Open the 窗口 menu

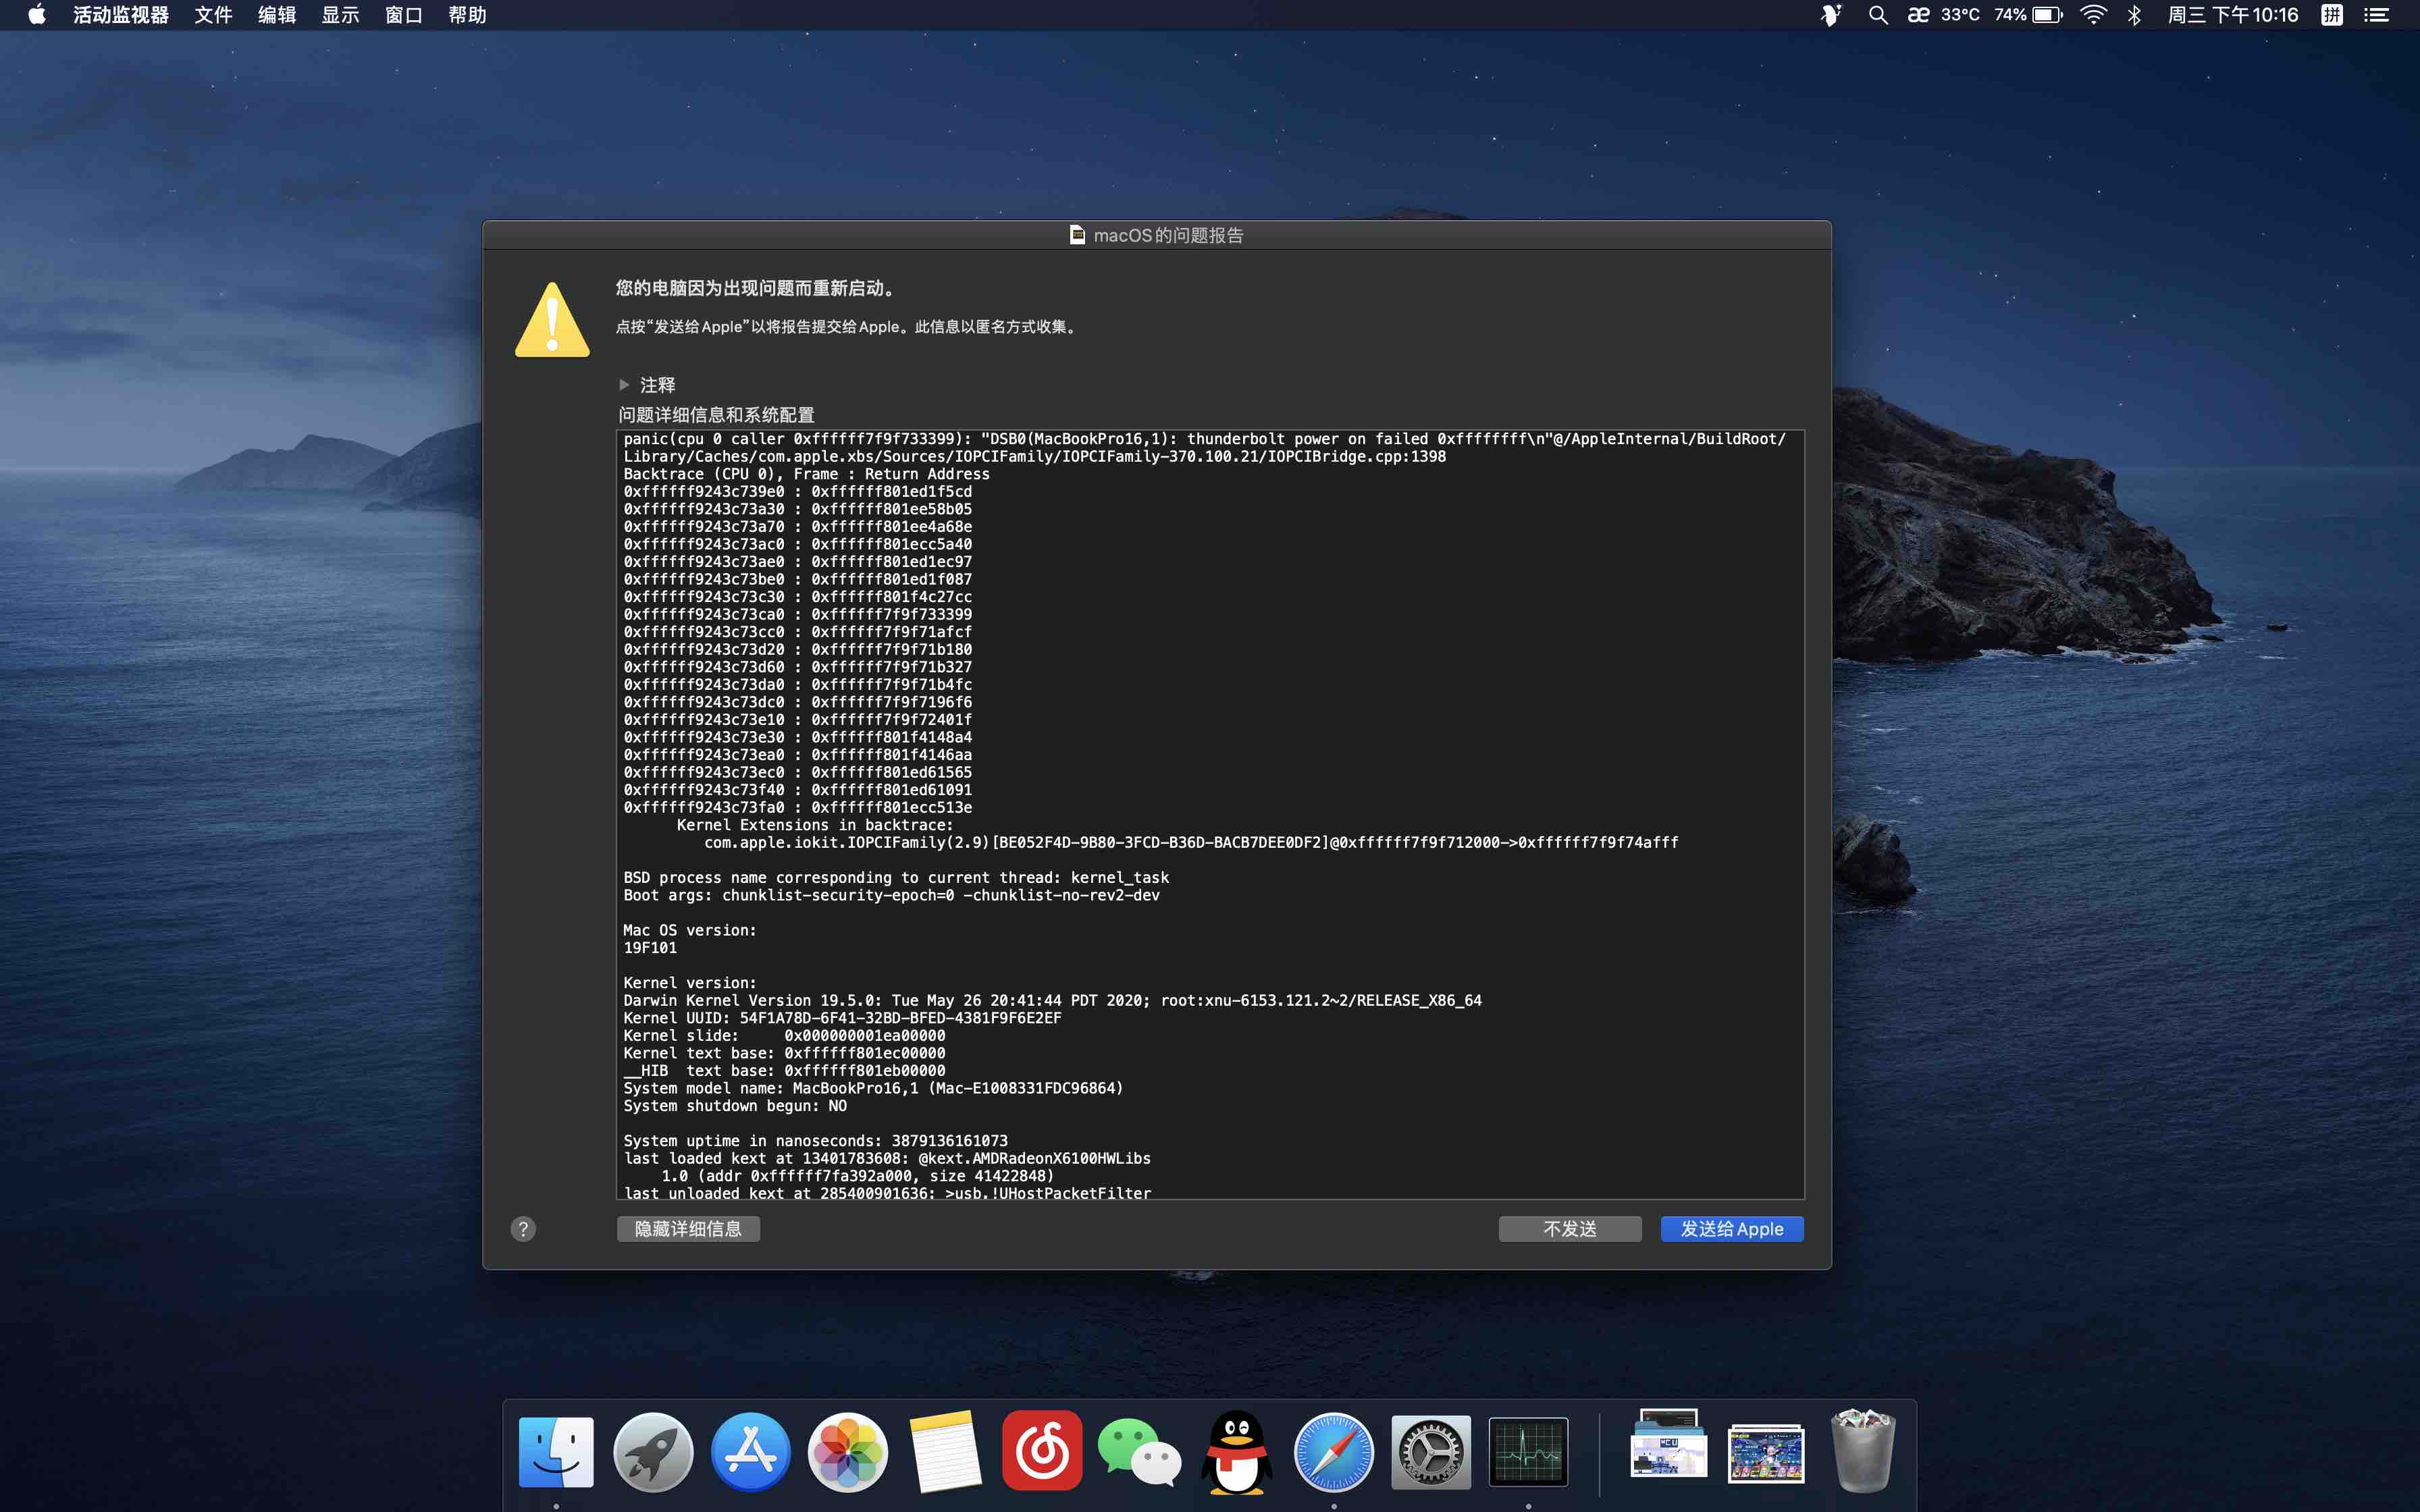[x=403, y=15]
